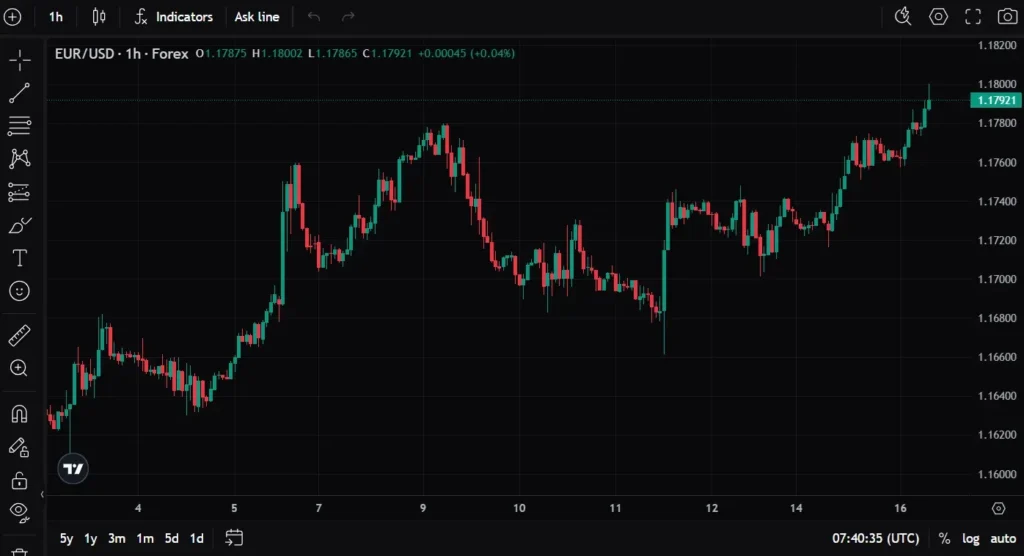Open the Fibonacci retracement tool
The height and width of the screenshot is (556, 1024).
coord(19,126)
